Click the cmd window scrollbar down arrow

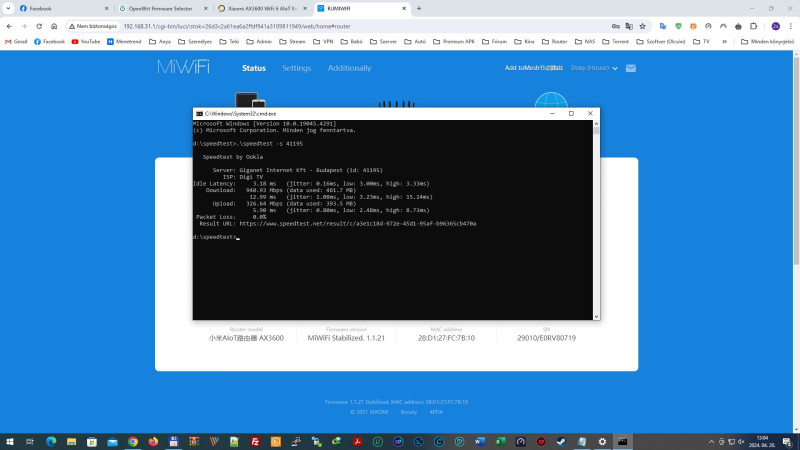[x=596, y=316]
